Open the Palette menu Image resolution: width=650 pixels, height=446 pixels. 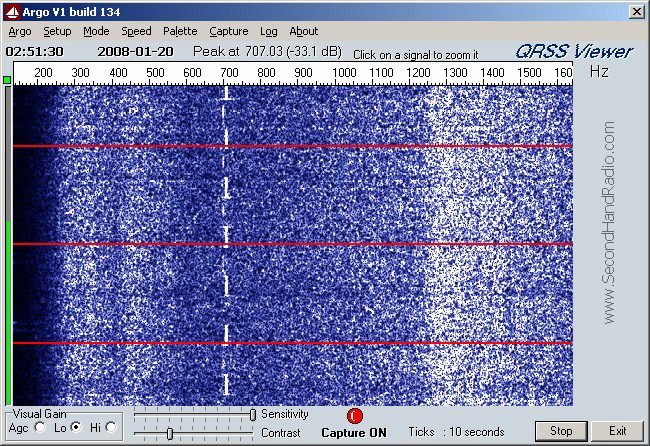[x=180, y=32]
